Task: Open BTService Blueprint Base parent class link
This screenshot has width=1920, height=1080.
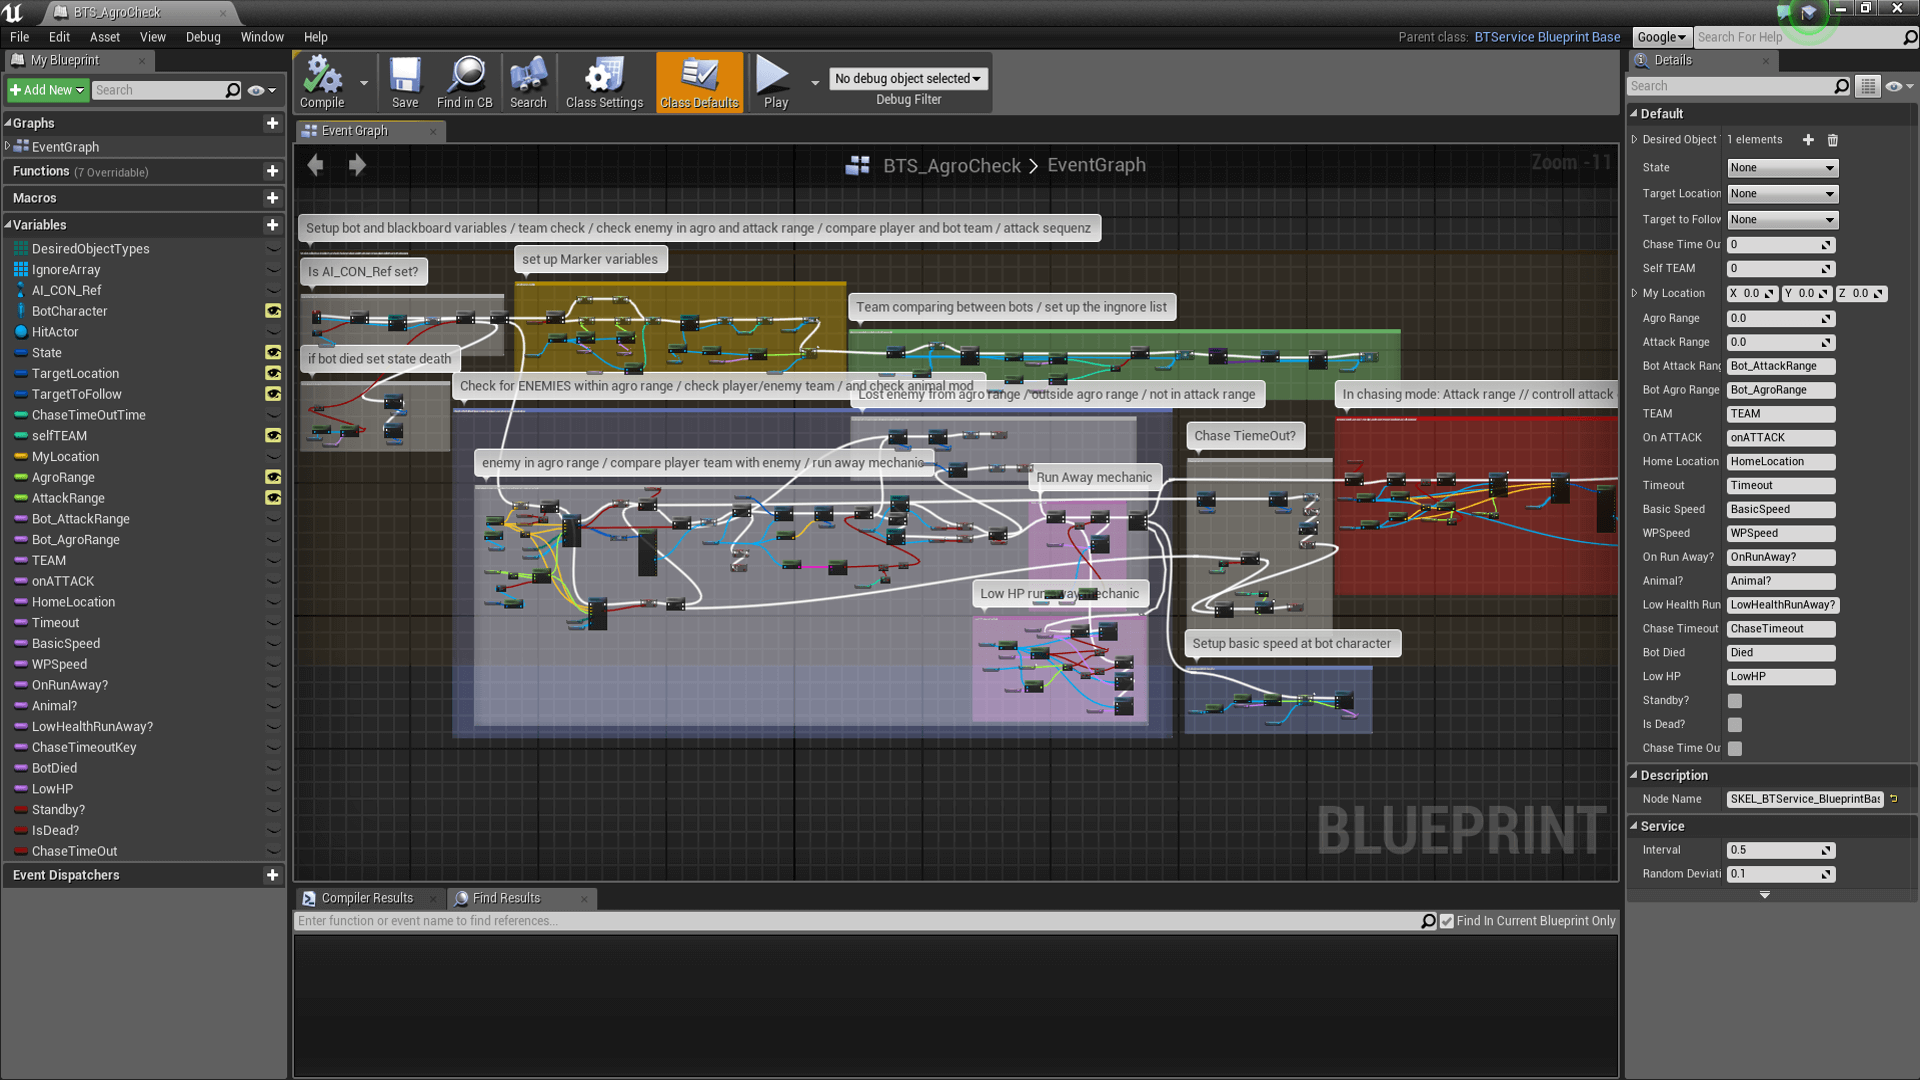Action: point(1547,37)
